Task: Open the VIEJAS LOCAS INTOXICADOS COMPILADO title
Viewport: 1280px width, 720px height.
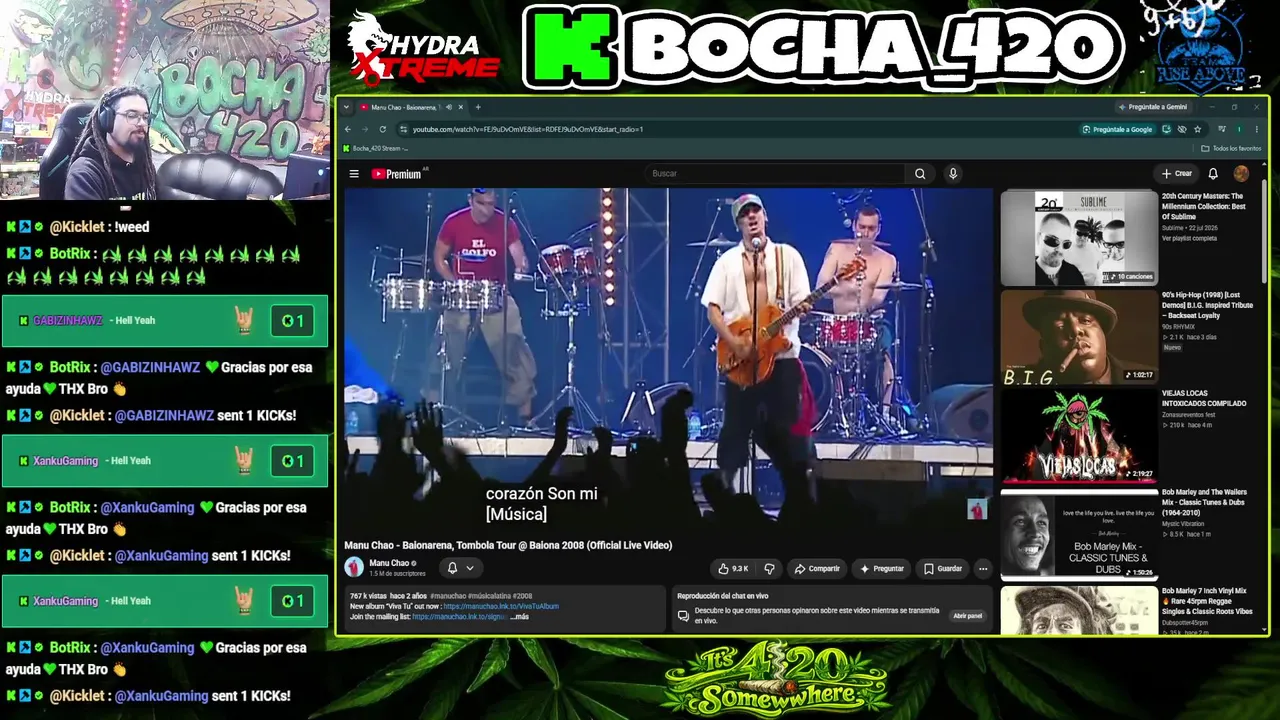Action: coord(1204,398)
